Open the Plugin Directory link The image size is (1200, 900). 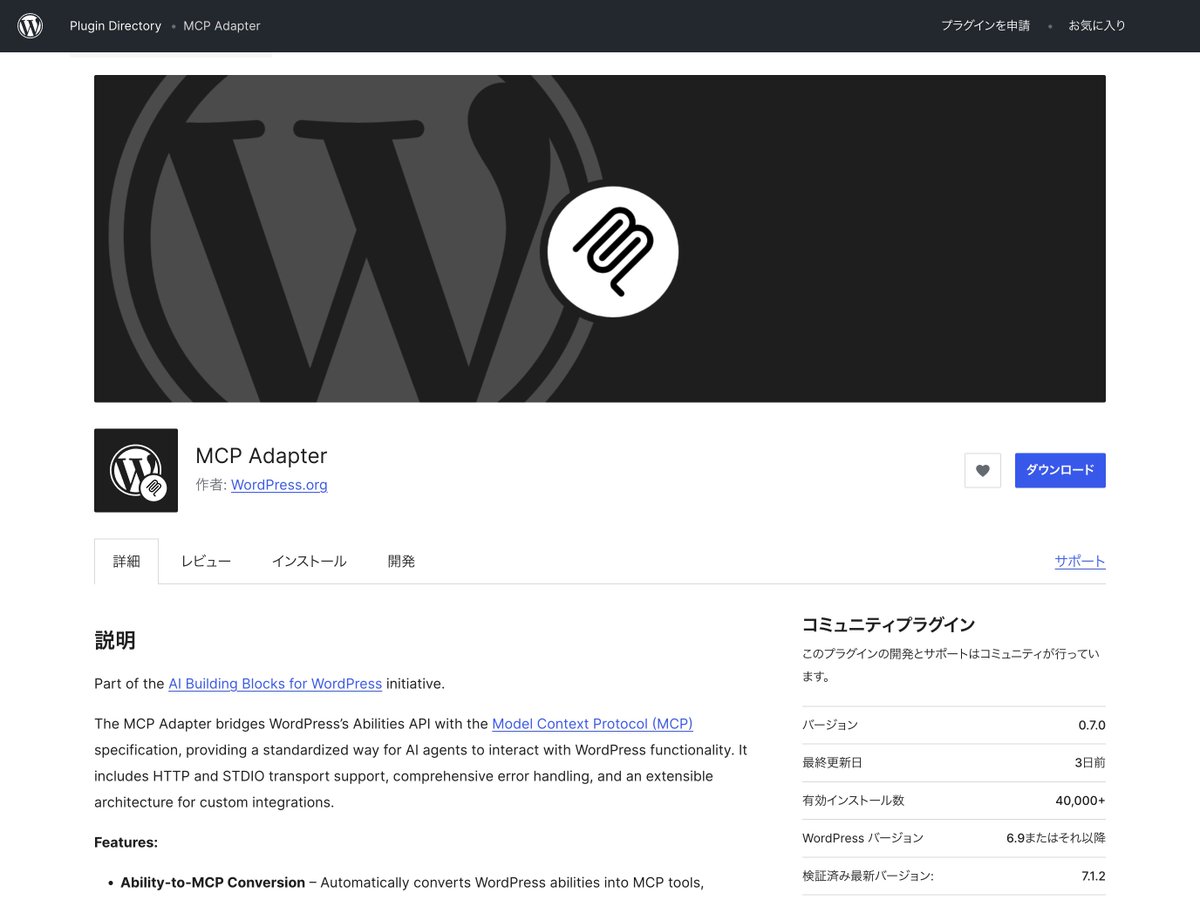point(115,26)
